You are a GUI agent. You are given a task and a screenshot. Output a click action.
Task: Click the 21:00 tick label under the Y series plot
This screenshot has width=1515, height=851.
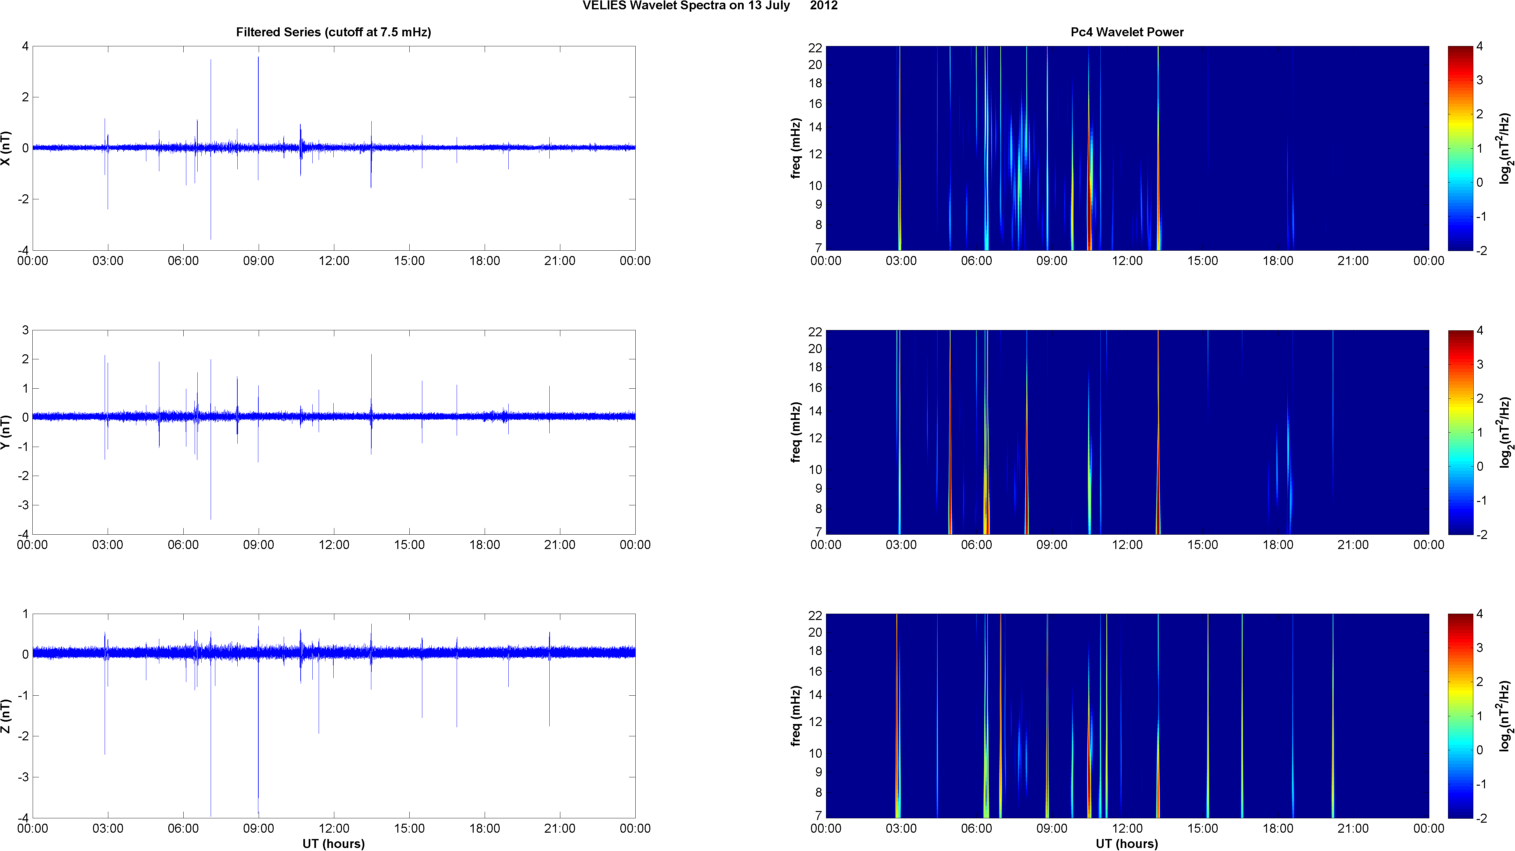coord(560,545)
